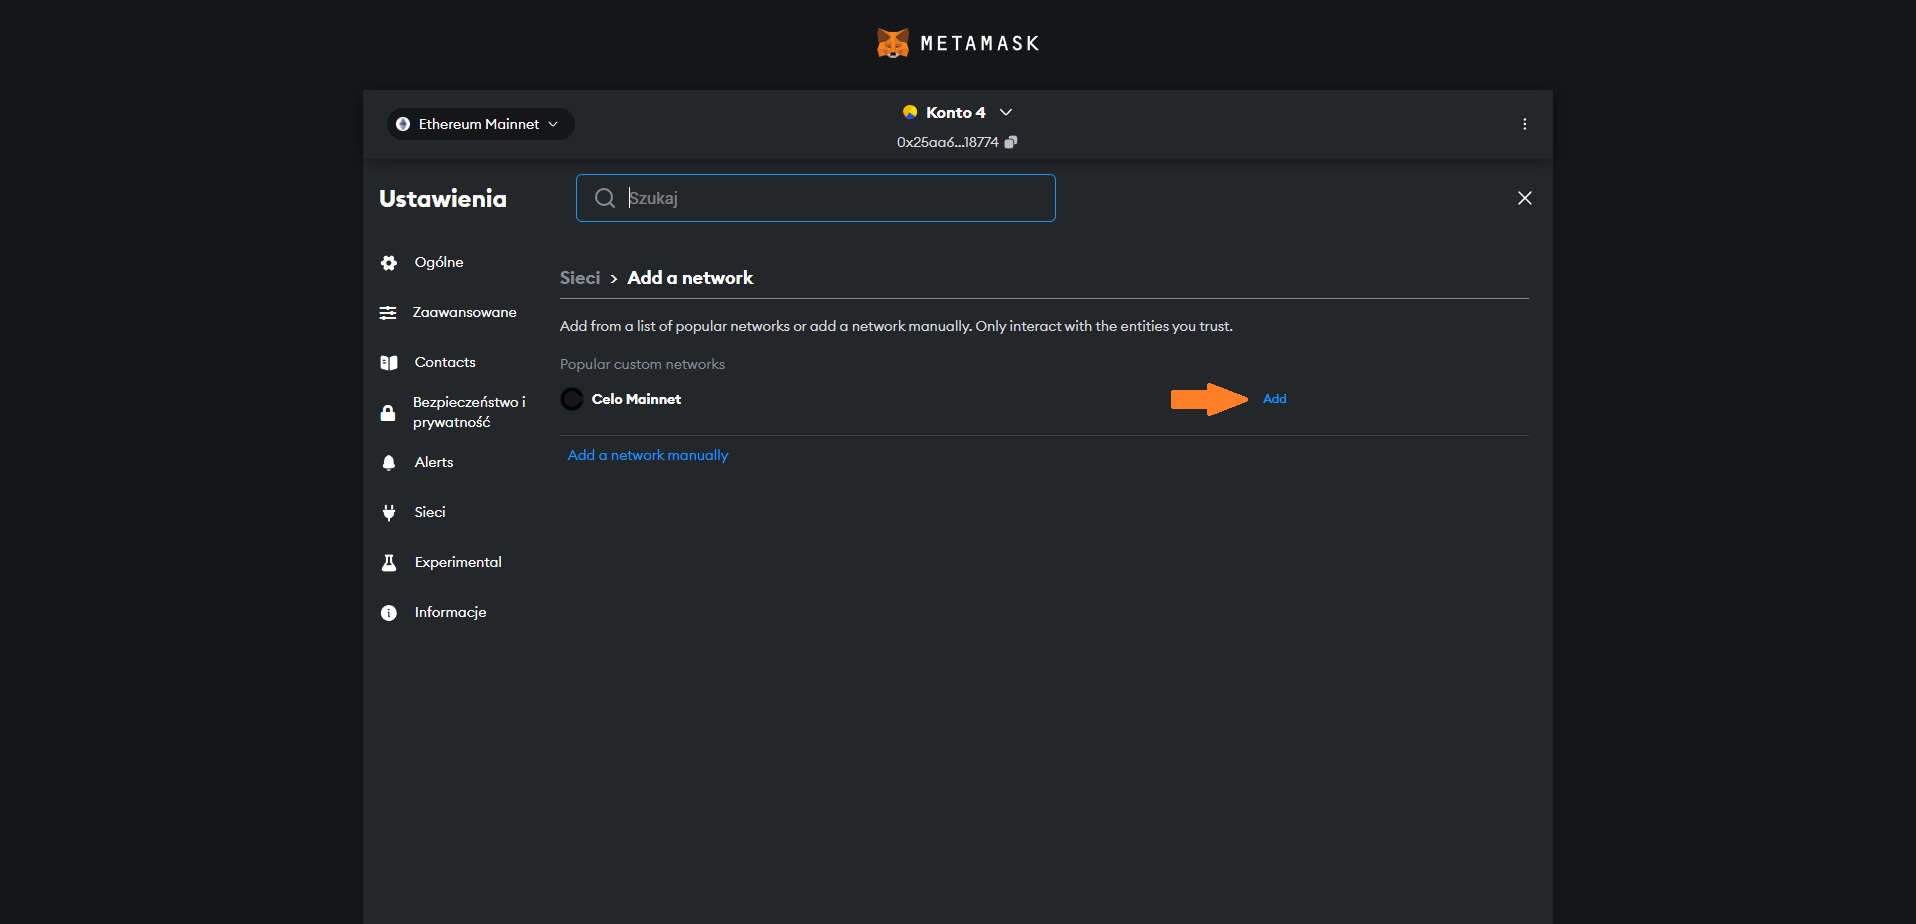Screen dimensions: 1916x924
Task: Open Bezpieczeństwo i prywatność section
Action: (x=469, y=412)
